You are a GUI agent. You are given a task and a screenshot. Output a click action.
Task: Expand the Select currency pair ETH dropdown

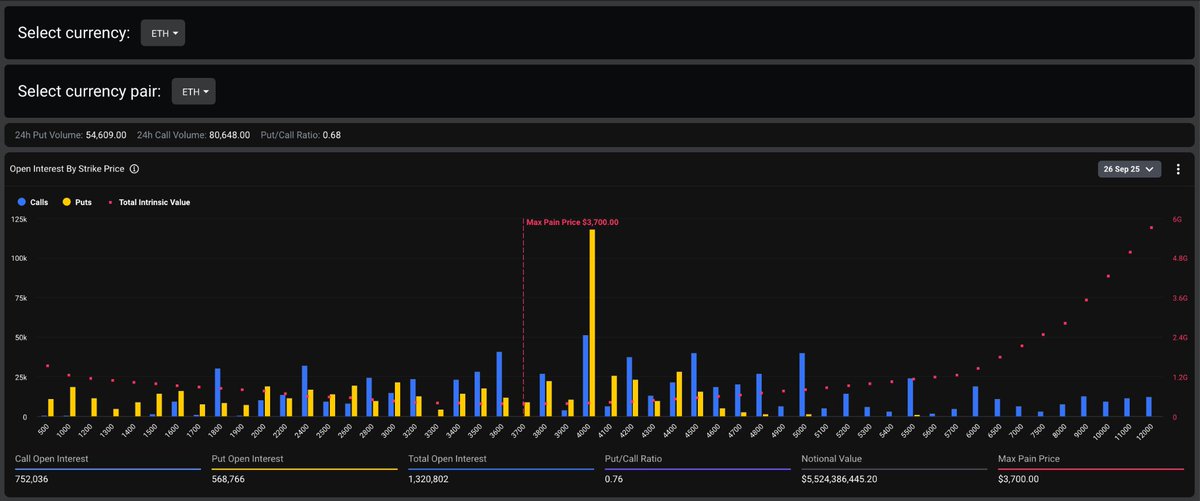(x=193, y=92)
